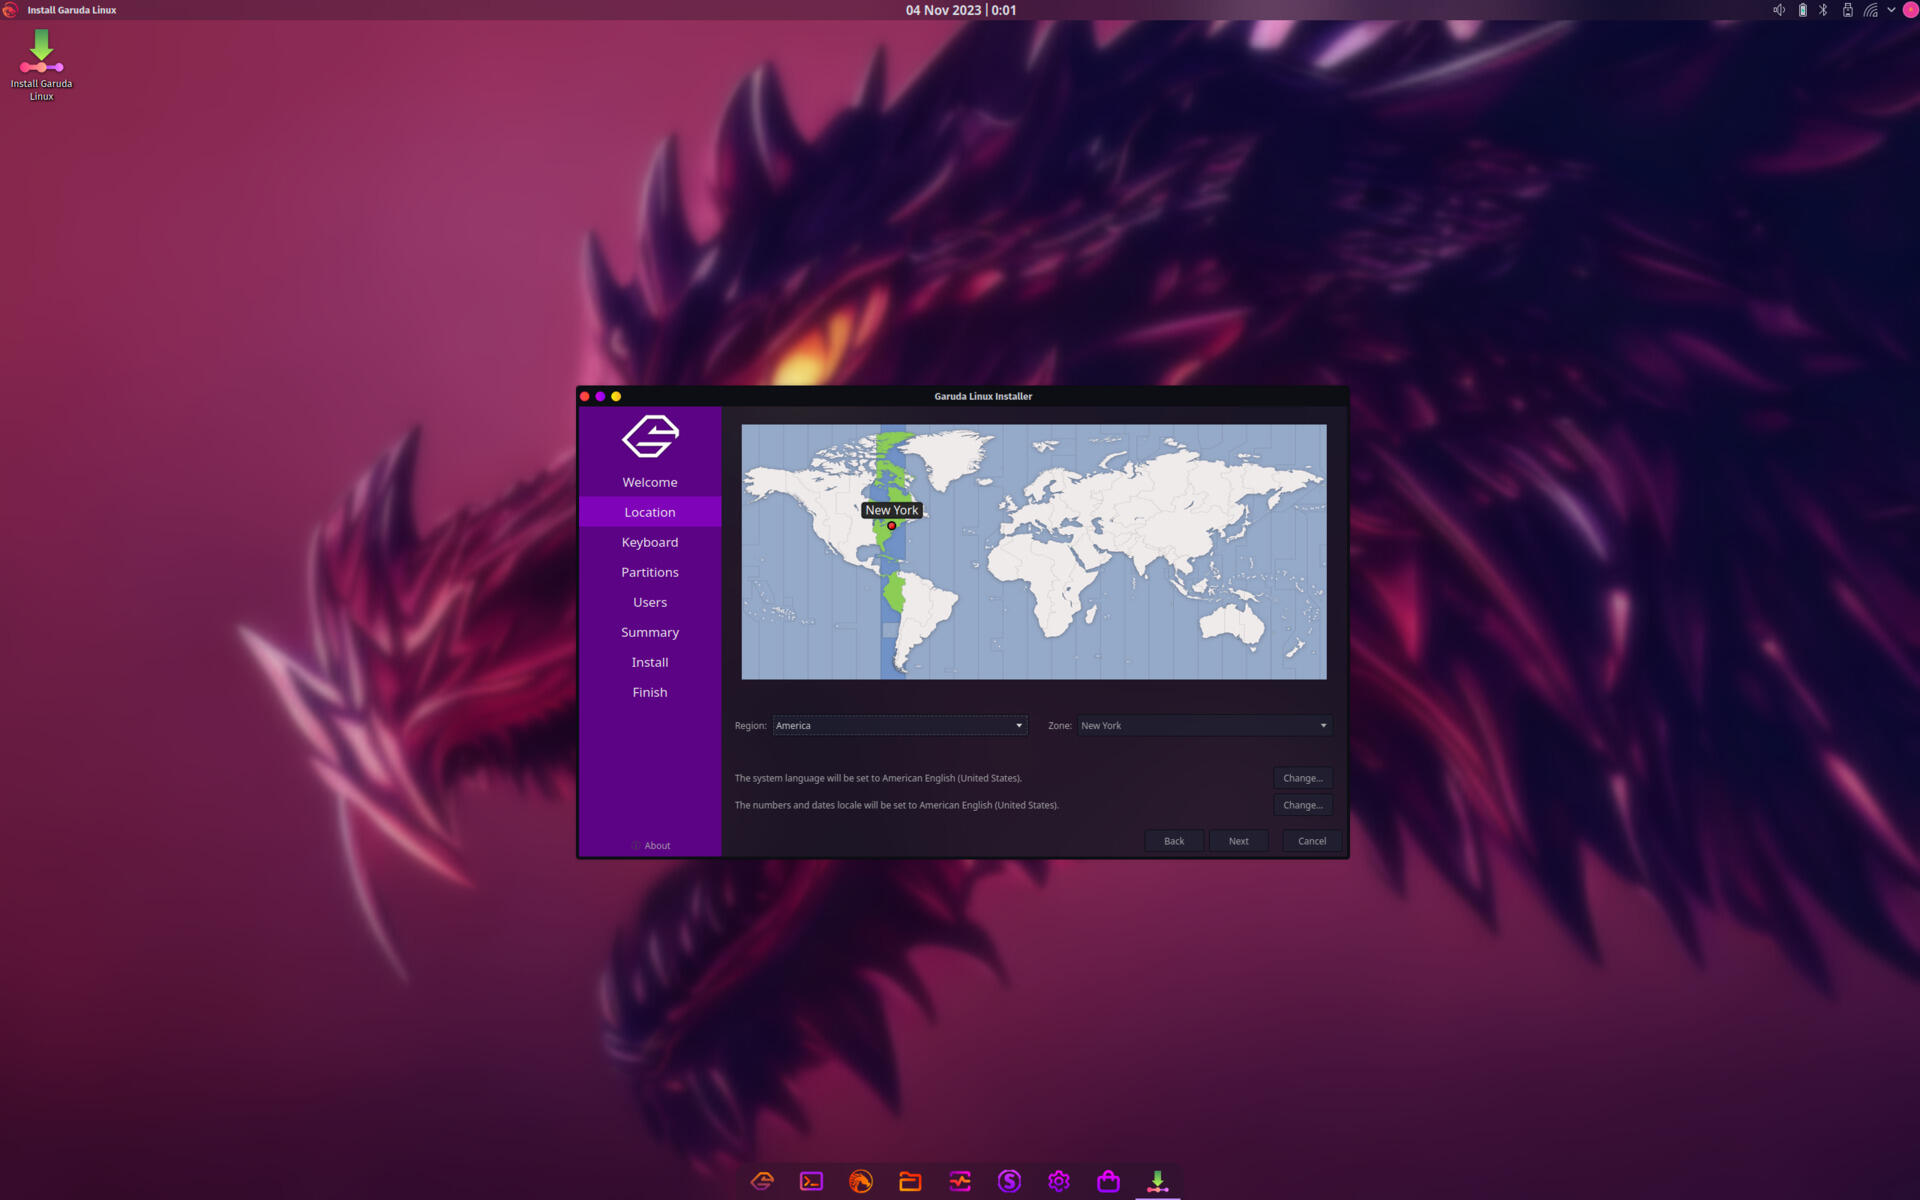Select the Users step in sidebar
Image resolution: width=1920 pixels, height=1200 pixels.
point(650,602)
